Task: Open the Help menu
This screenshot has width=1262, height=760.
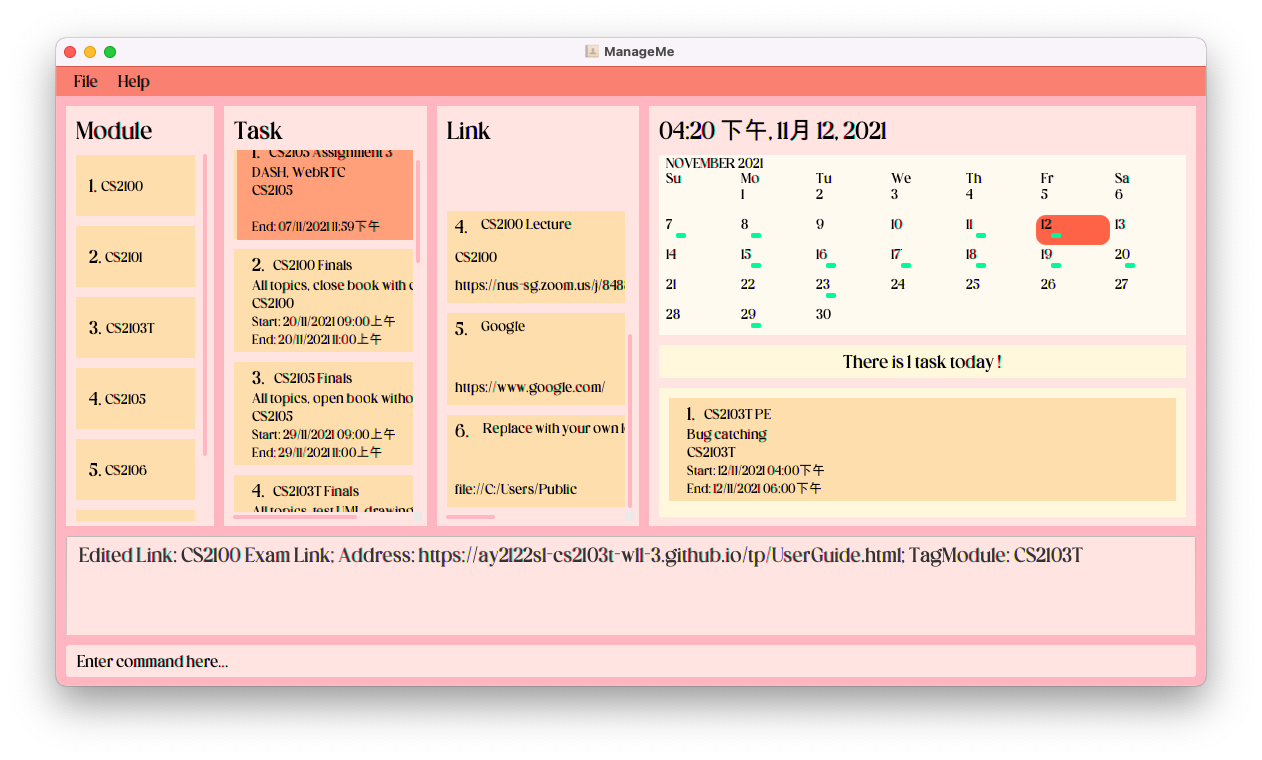Action: click(133, 81)
